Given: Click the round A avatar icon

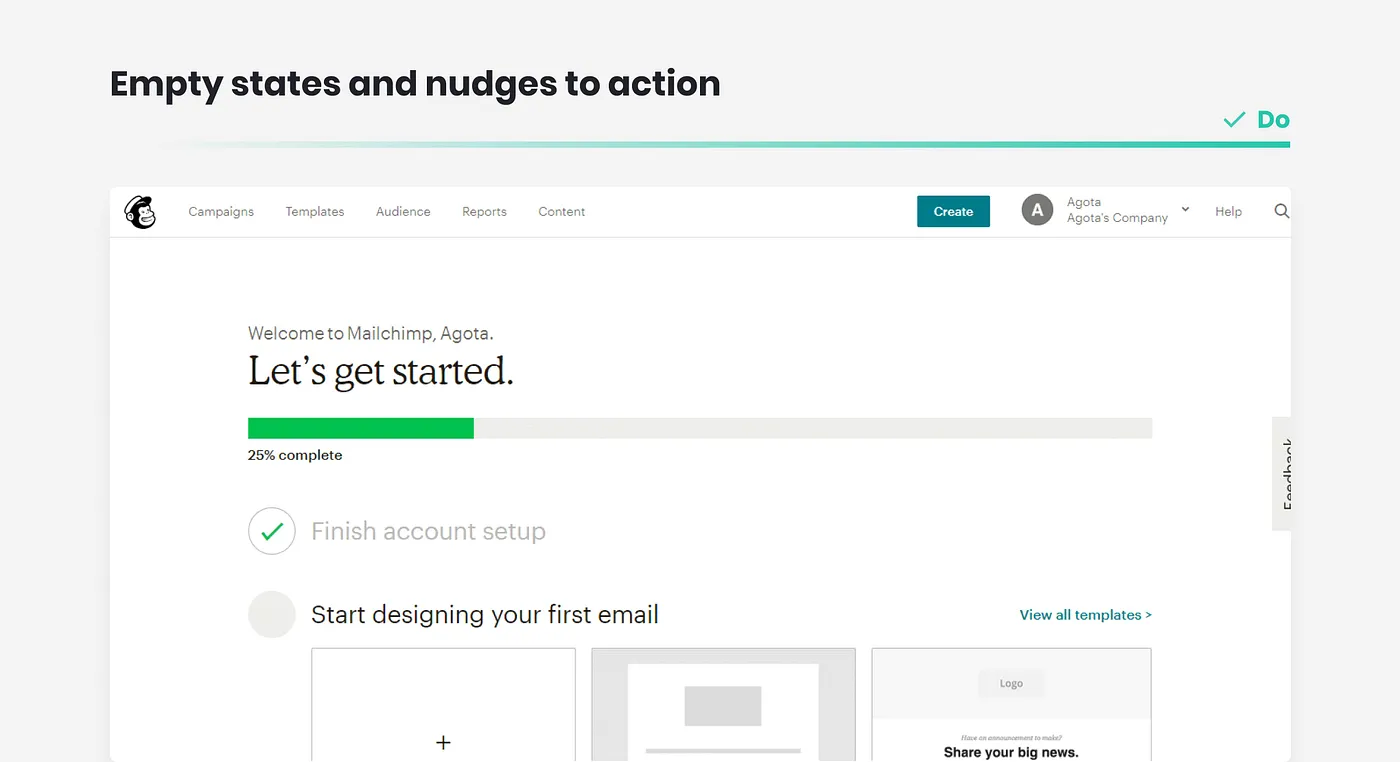Looking at the screenshot, I should click(x=1037, y=210).
